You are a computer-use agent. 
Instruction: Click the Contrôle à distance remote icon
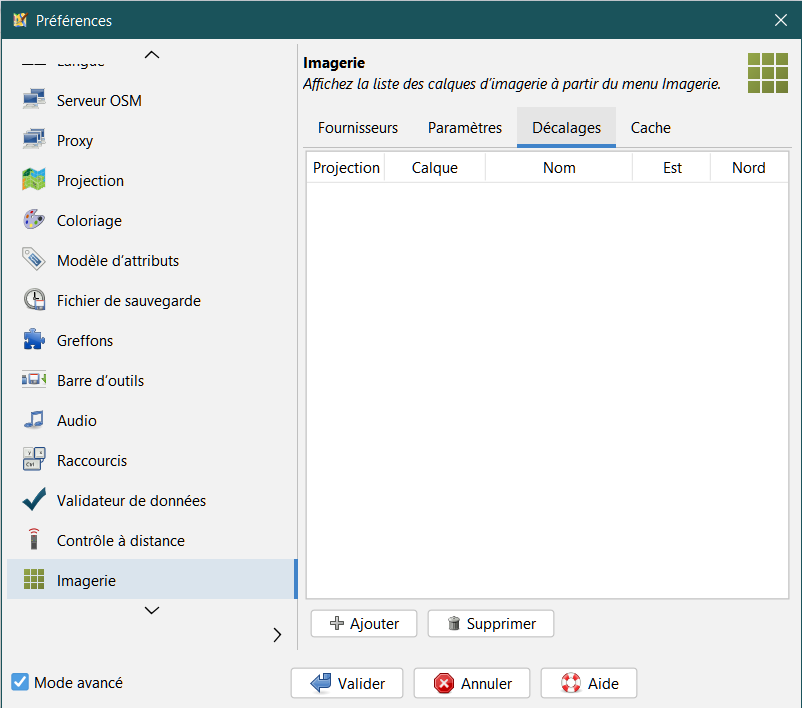[34, 540]
